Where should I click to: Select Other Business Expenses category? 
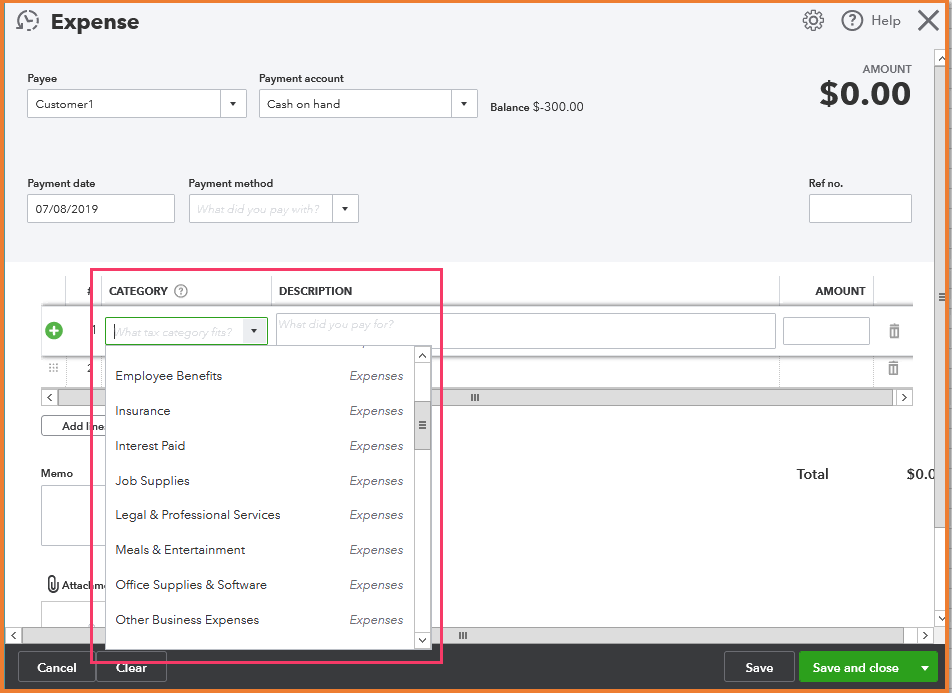pos(259,620)
